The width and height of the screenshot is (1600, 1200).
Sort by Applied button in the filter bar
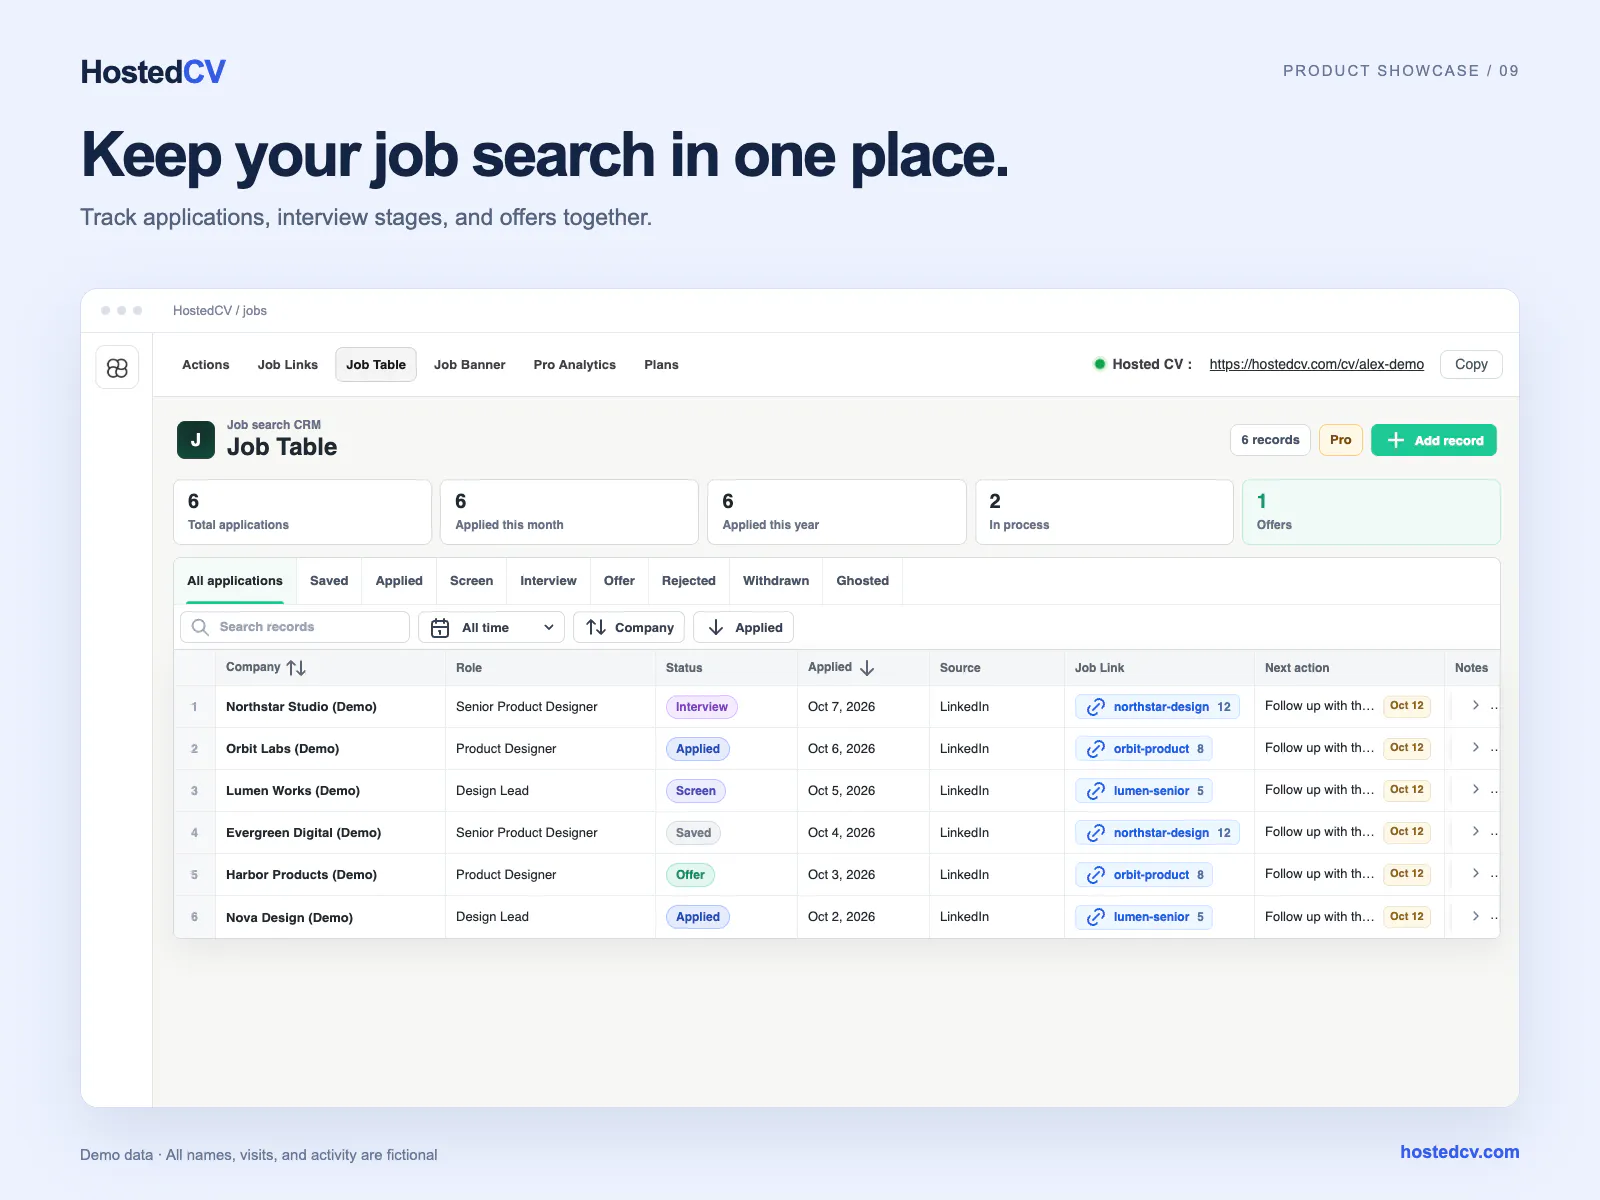(743, 628)
